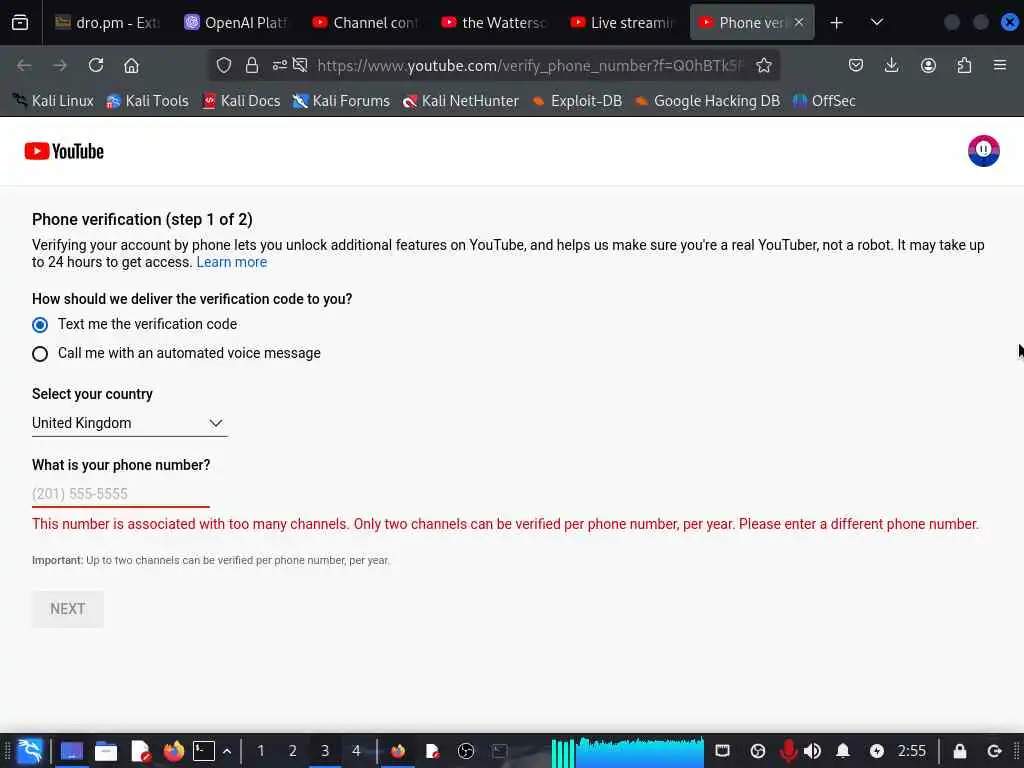The image size is (1024, 768).
Task: Switch to workspace 2
Action: coord(293,751)
